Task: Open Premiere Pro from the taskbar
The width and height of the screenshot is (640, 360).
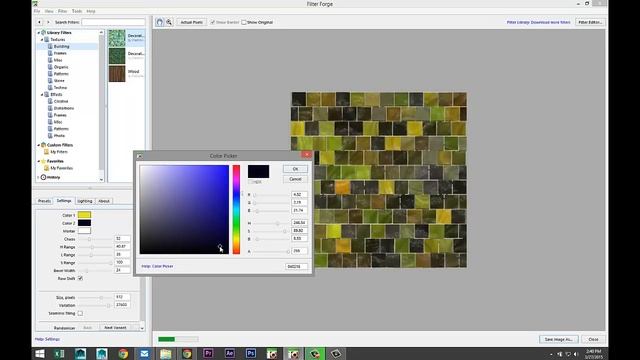Action: [208, 354]
